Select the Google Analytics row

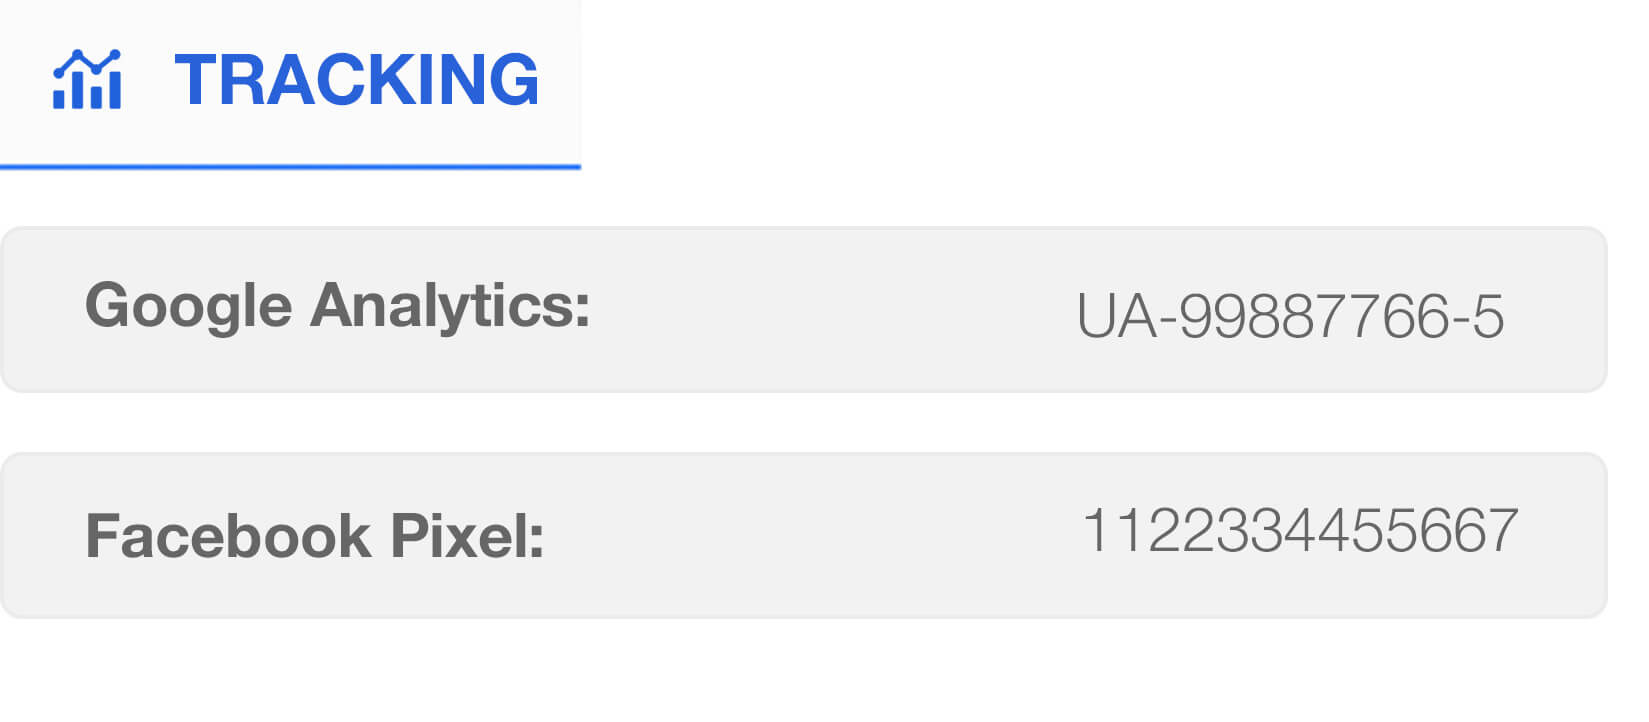pos(803,310)
